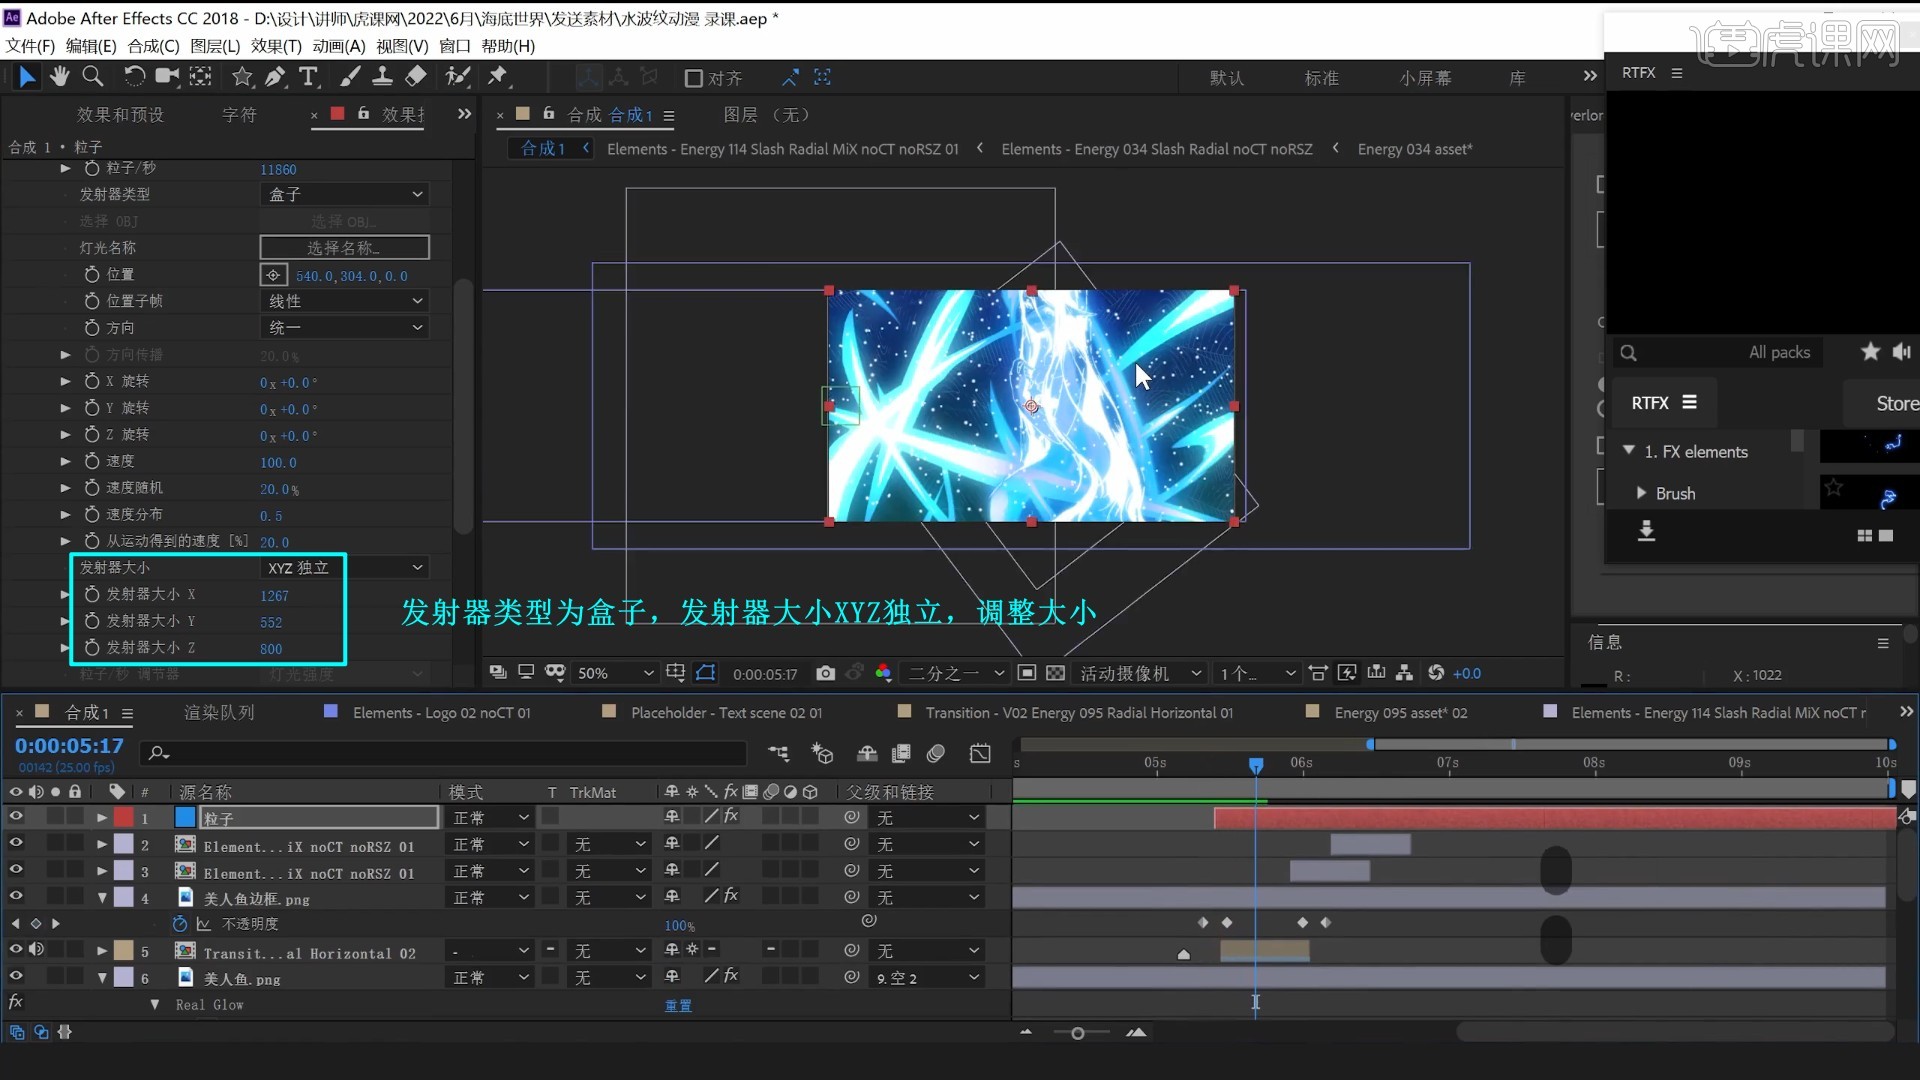This screenshot has width=1920, height=1080.
Task: Click the snapshot camera icon
Action: (x=825, y=673)
